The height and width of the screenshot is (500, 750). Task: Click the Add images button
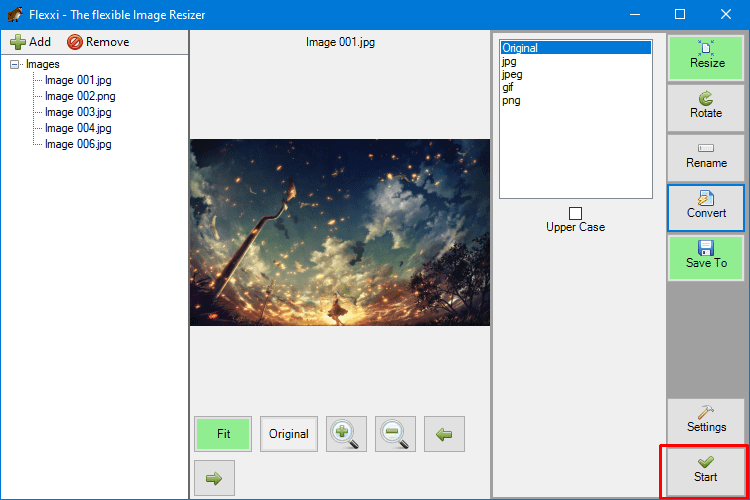tap(30, 42)
